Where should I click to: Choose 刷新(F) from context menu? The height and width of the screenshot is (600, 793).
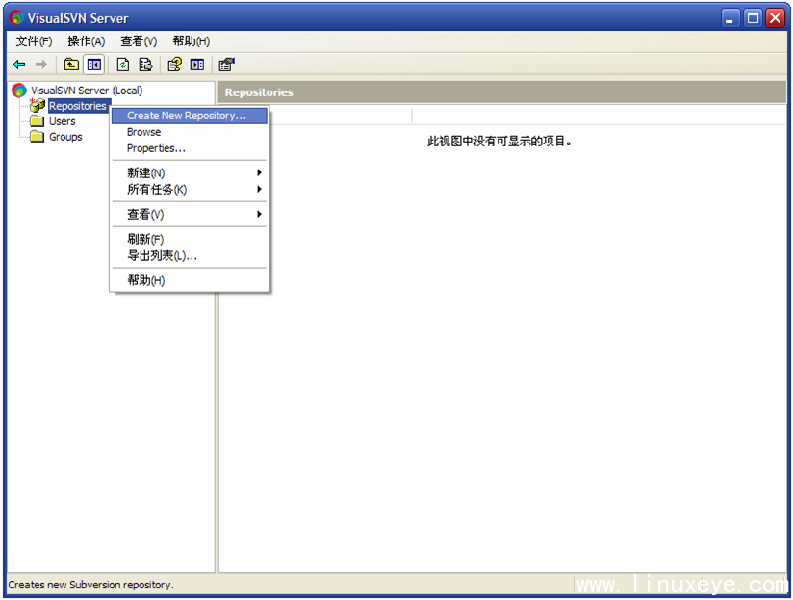coord(190,239)
